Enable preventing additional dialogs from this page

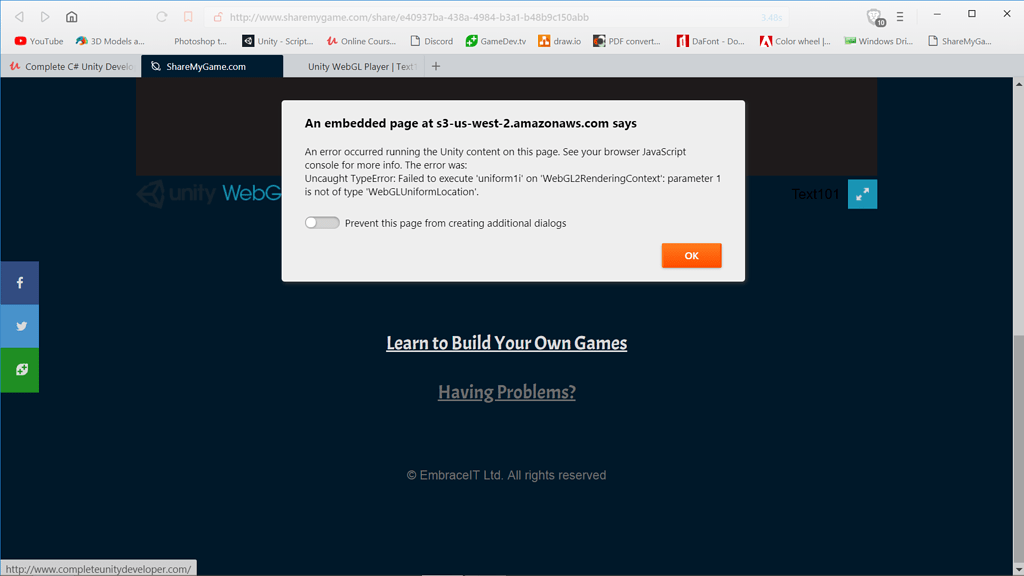pos(321,222)
